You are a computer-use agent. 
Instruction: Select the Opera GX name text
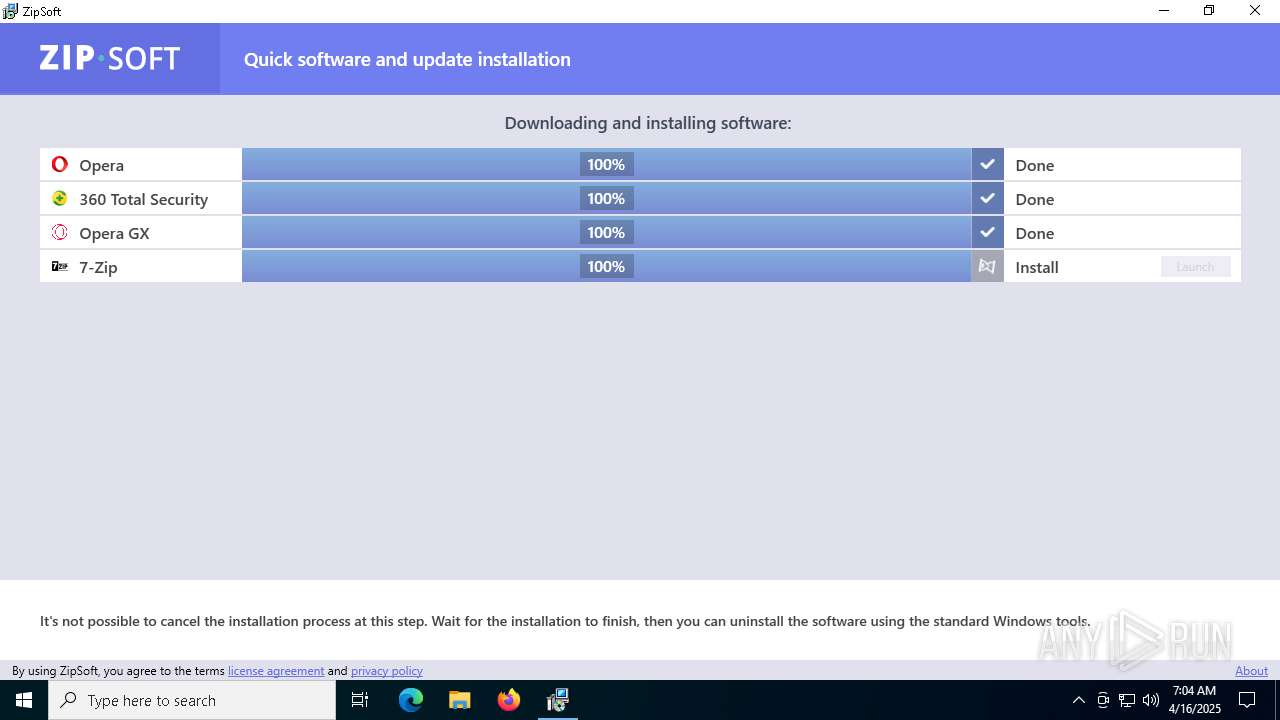tap(114, 233)
